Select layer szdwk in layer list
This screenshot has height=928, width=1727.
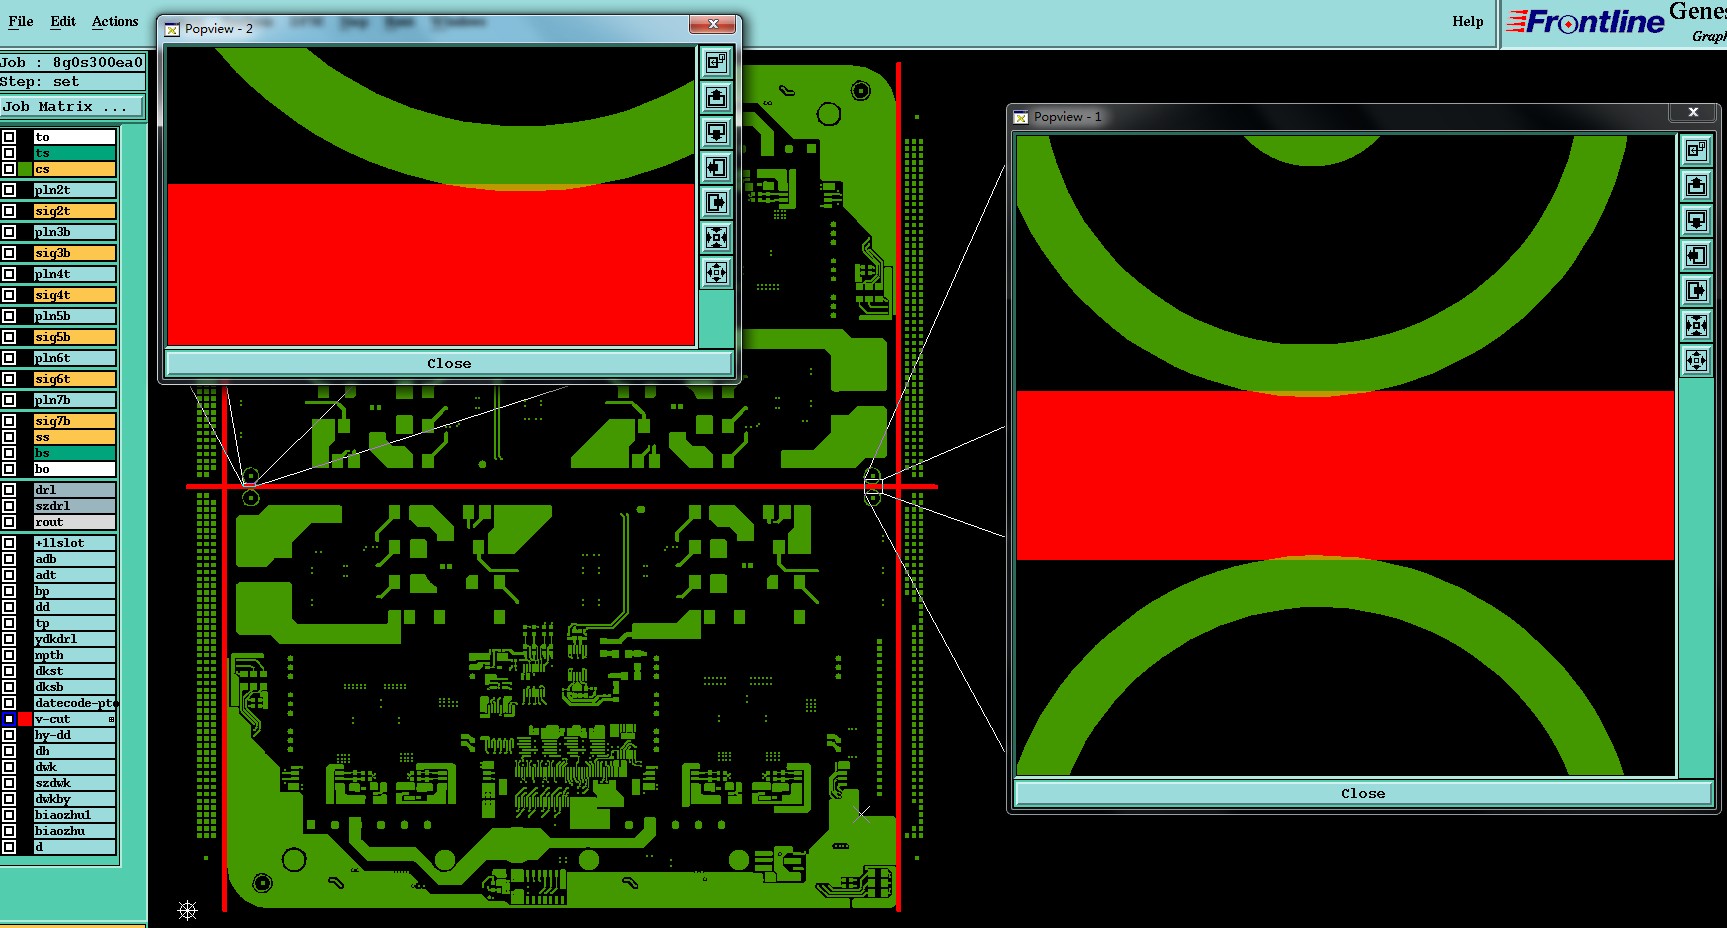point(75,783)
